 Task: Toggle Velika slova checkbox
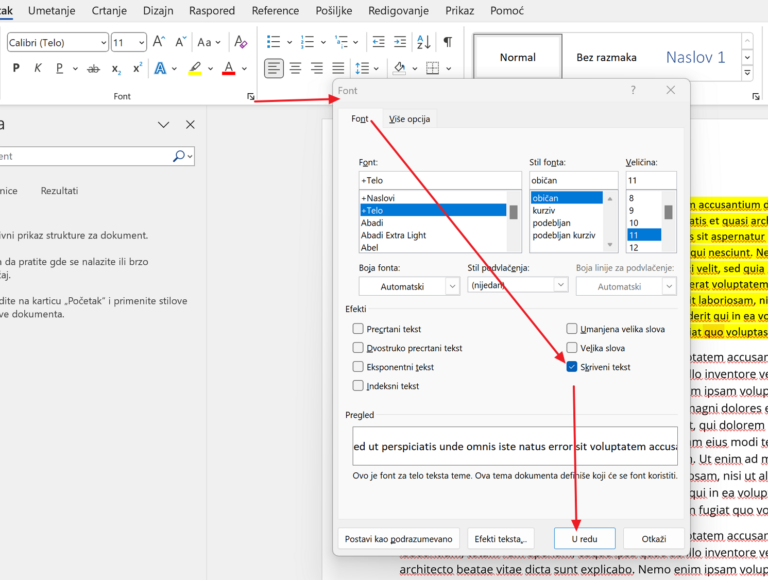click(x=572, y=347)
